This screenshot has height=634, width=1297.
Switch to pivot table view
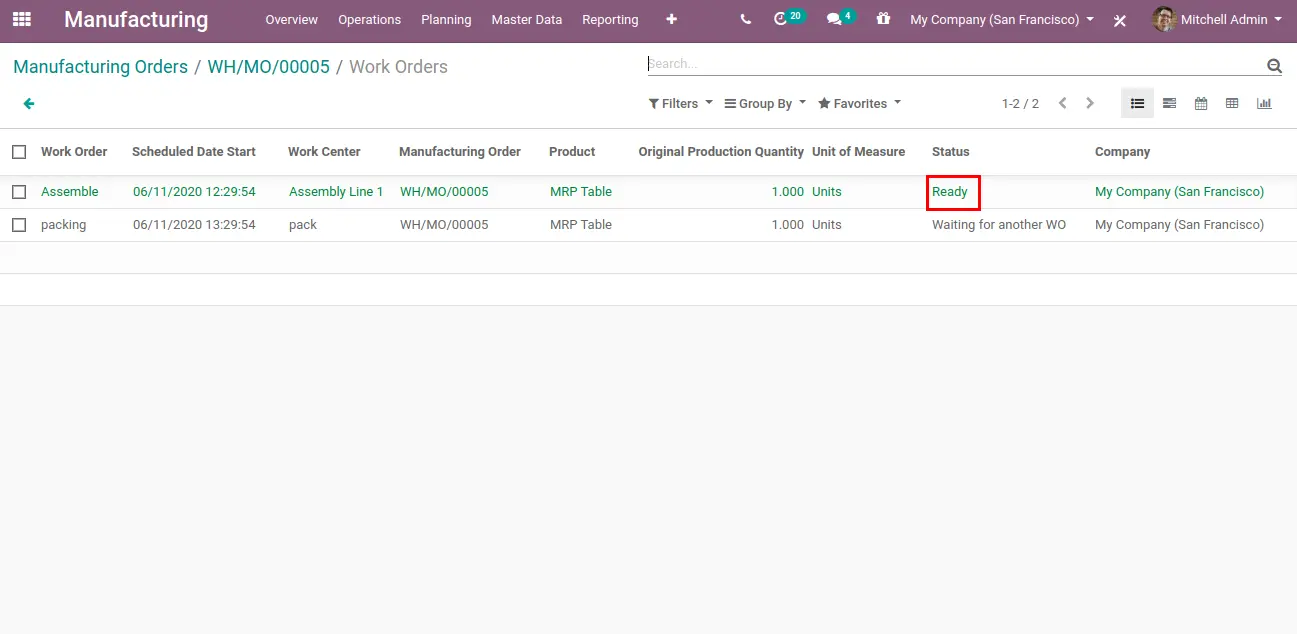pyautogui.click(x=1232, y=103)
